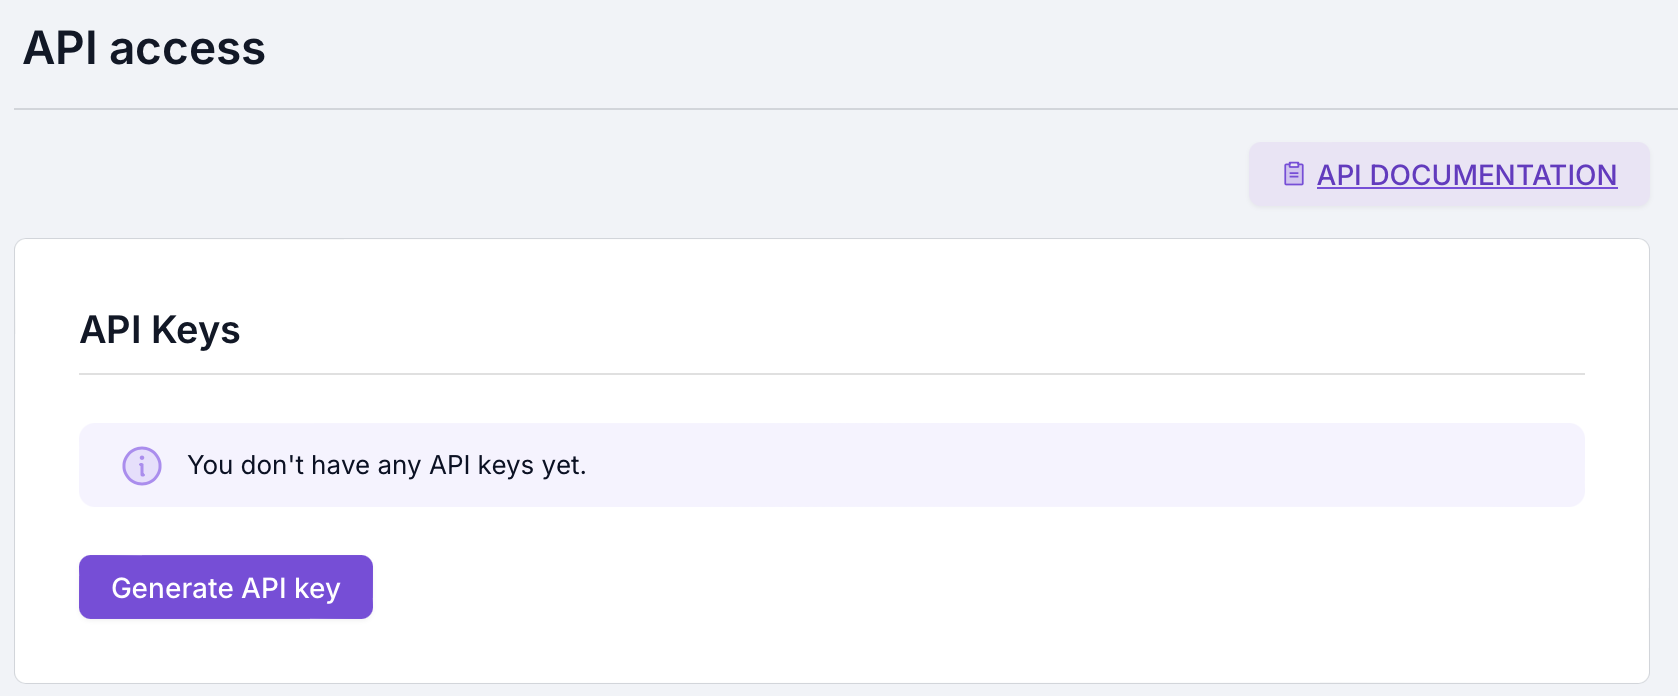This screenshot has width=1678, height=696.
Task: Click 'key' text on the Generate button
Action: pyautogui.click(x=317, y=588)
